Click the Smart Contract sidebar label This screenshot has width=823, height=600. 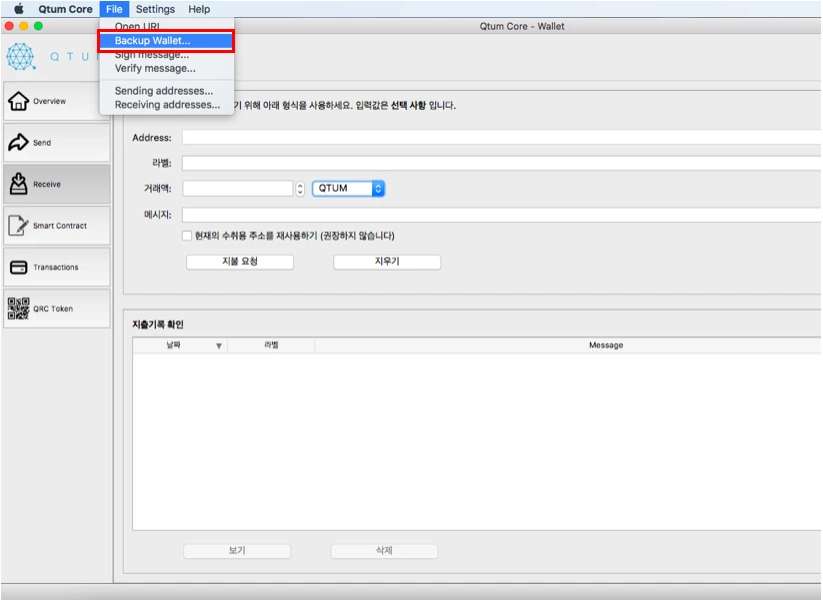click(60, 226)
